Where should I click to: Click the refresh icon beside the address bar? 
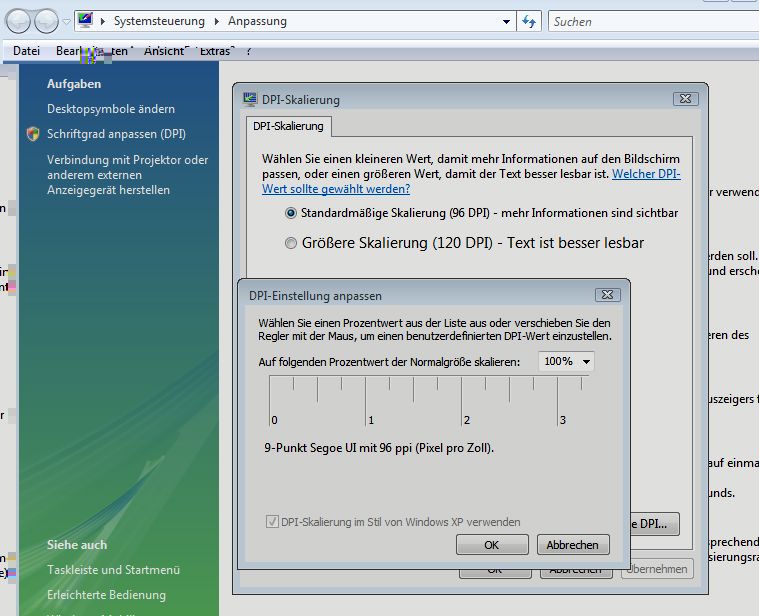(530, 21)
